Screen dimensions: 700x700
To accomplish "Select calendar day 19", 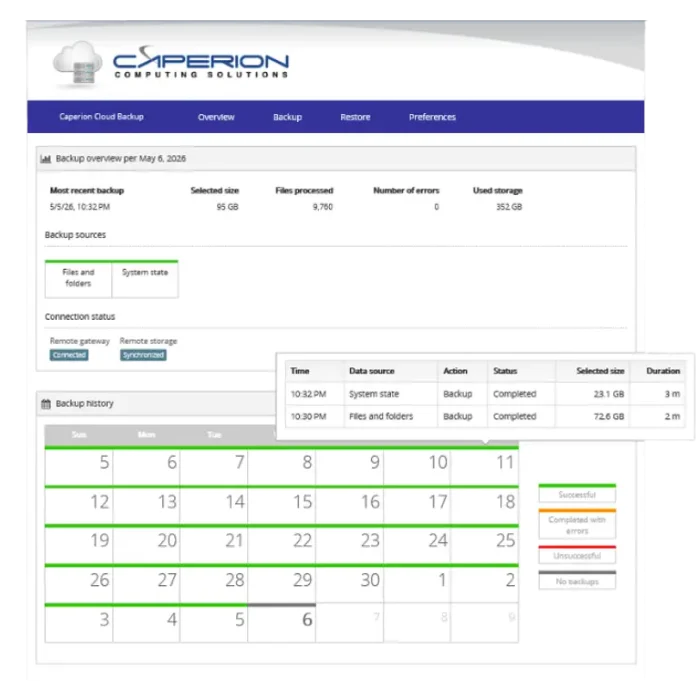I will pos(79,544).
